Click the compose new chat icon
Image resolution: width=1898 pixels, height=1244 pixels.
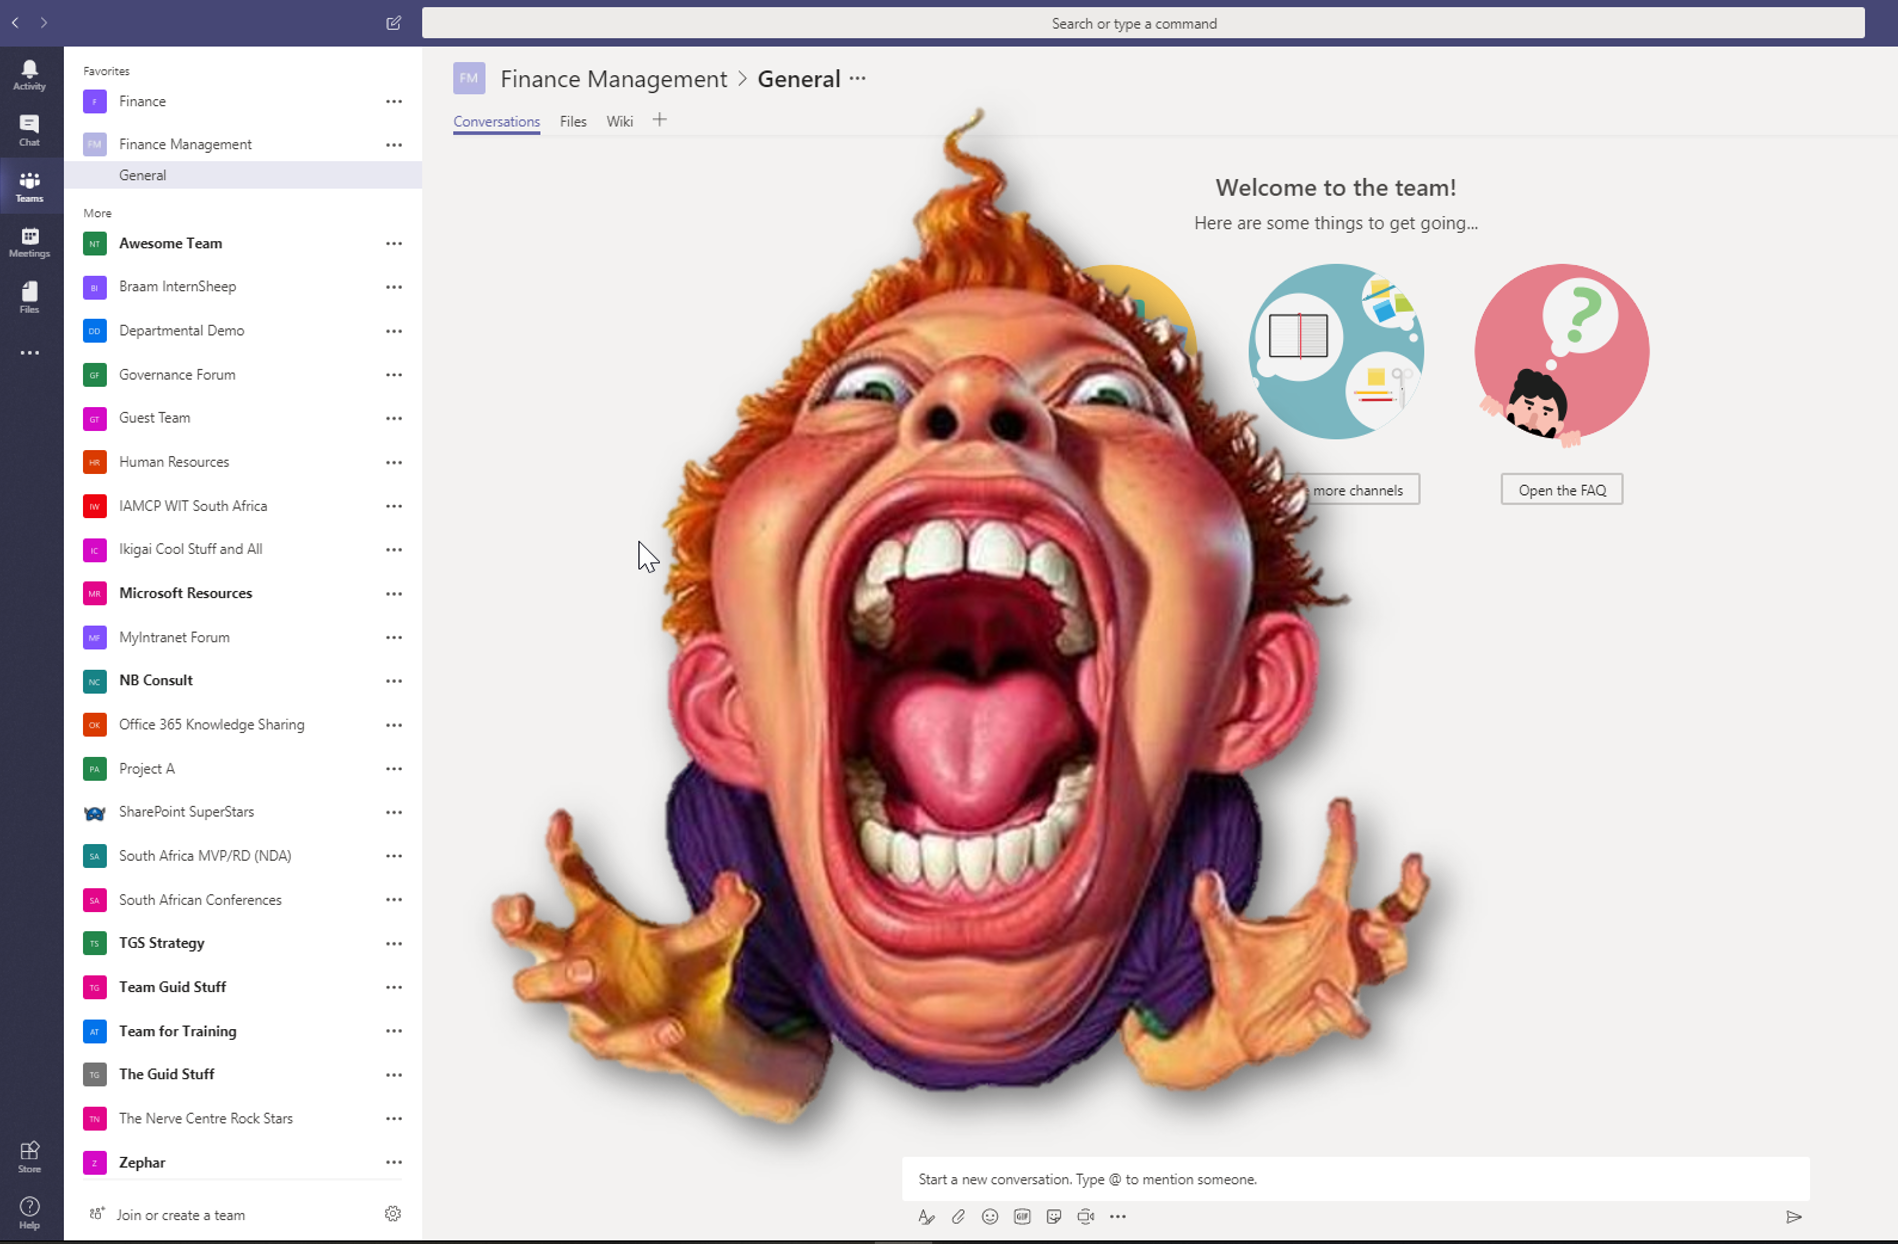point(393,23)
